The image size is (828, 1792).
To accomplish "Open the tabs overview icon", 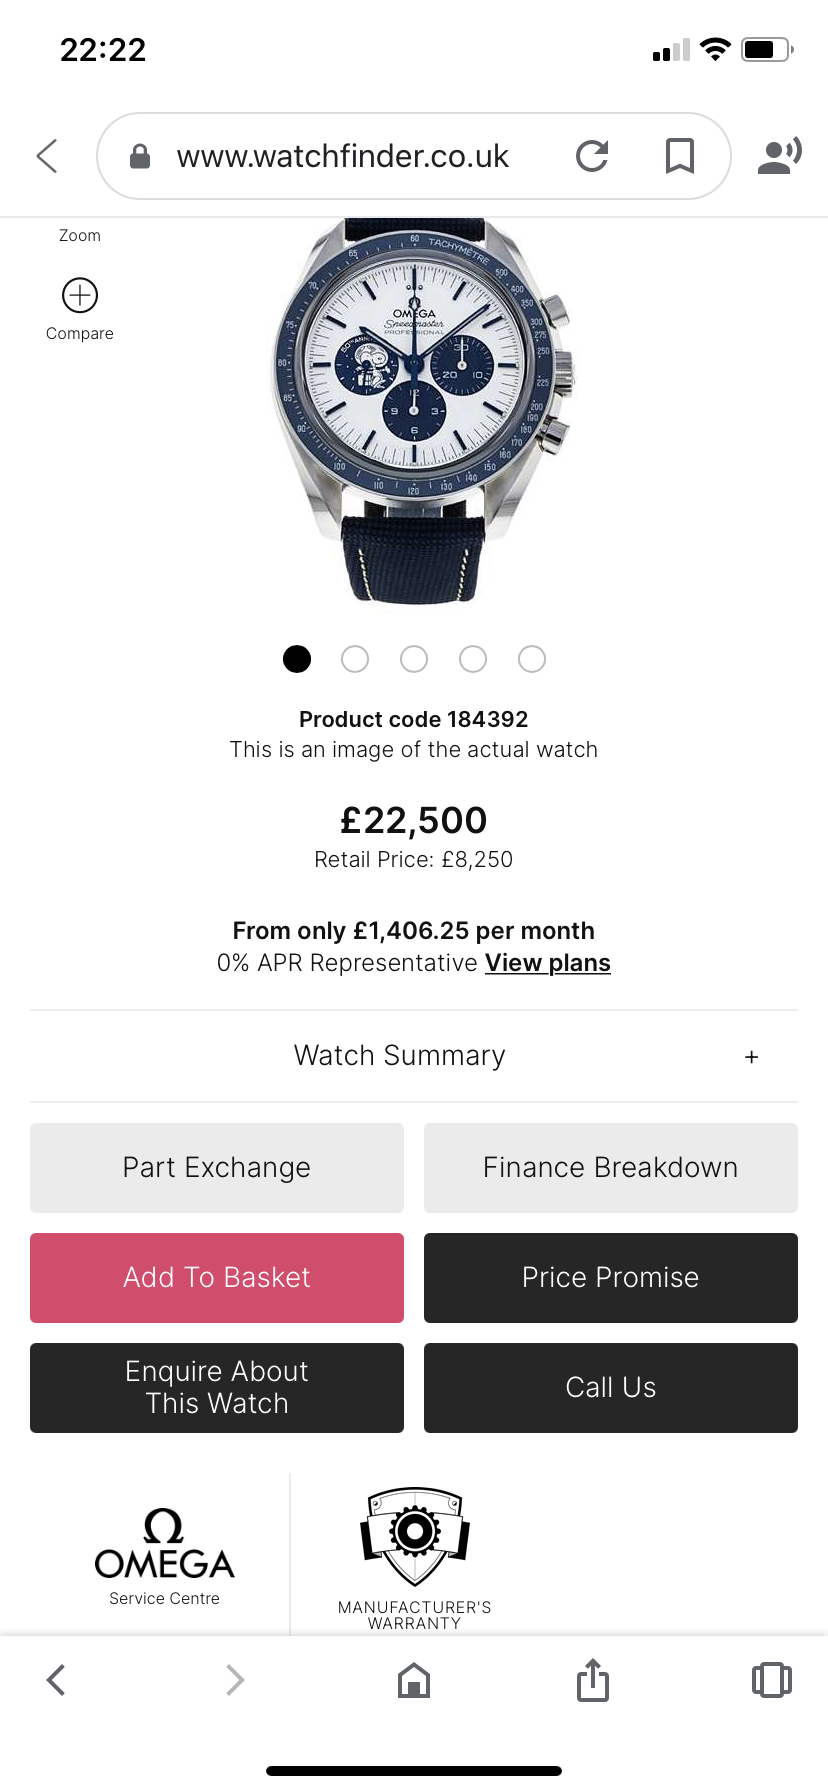I will pyautogui.click(x=771, y=1680).
